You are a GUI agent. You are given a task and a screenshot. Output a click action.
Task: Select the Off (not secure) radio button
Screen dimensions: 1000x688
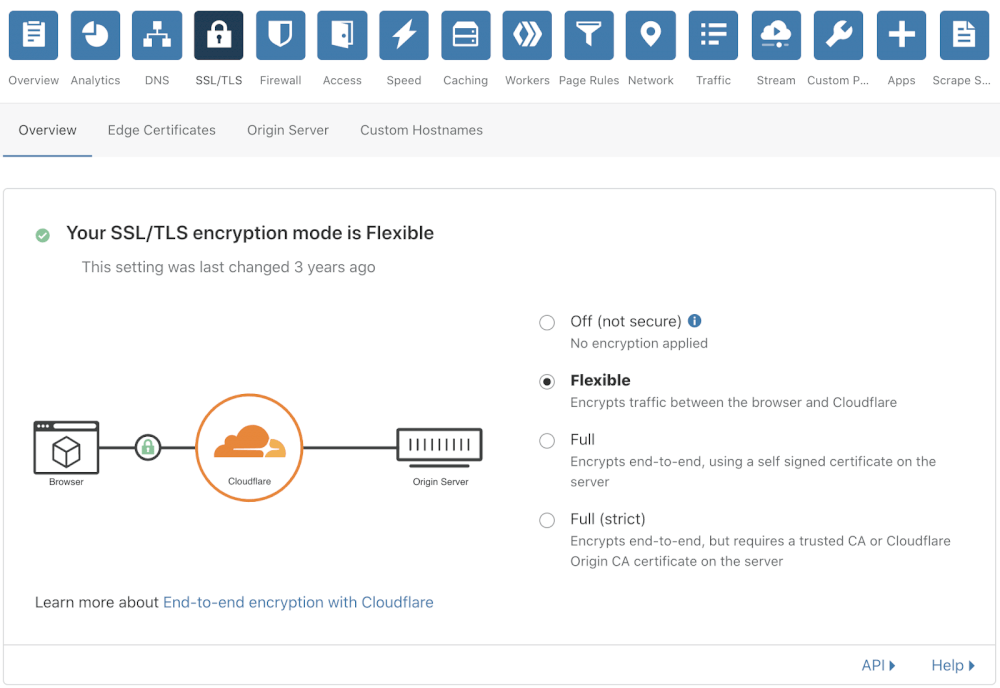547,322
